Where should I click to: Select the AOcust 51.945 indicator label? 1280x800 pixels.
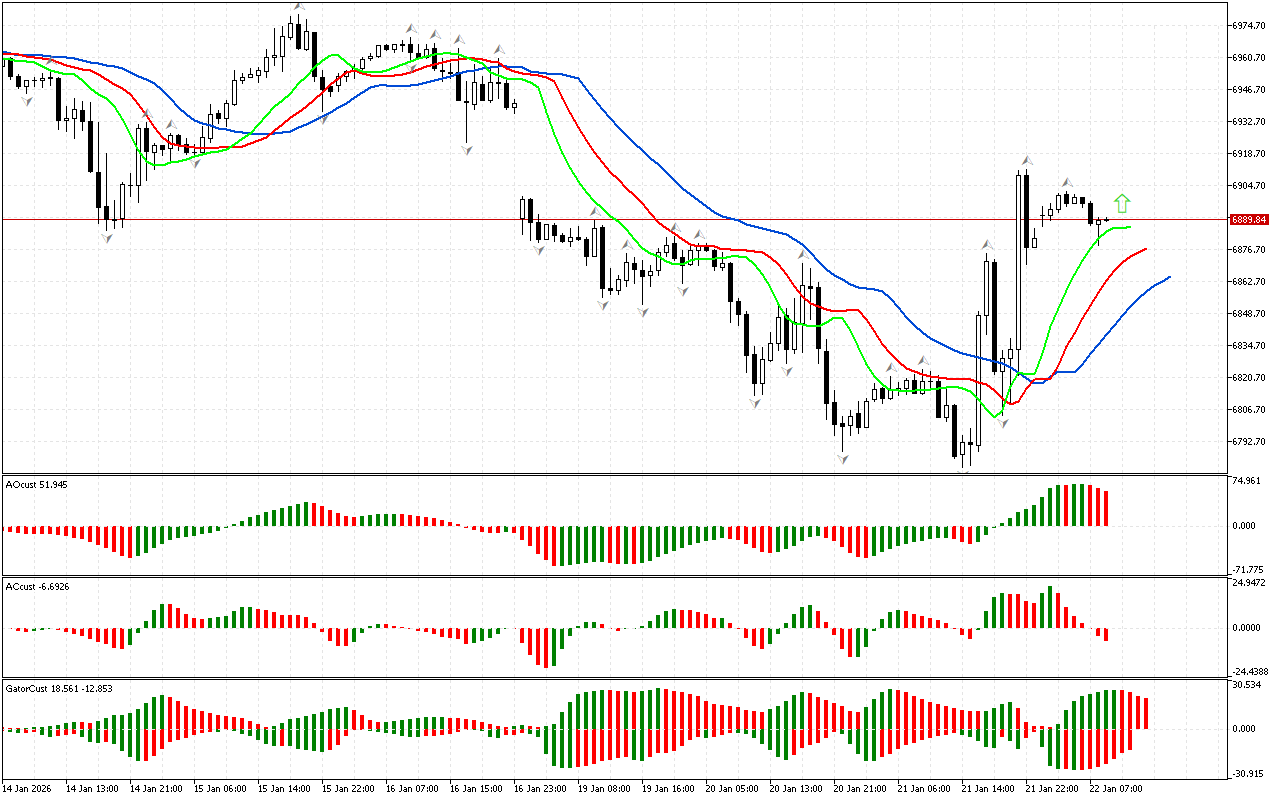tap(36, 484)
